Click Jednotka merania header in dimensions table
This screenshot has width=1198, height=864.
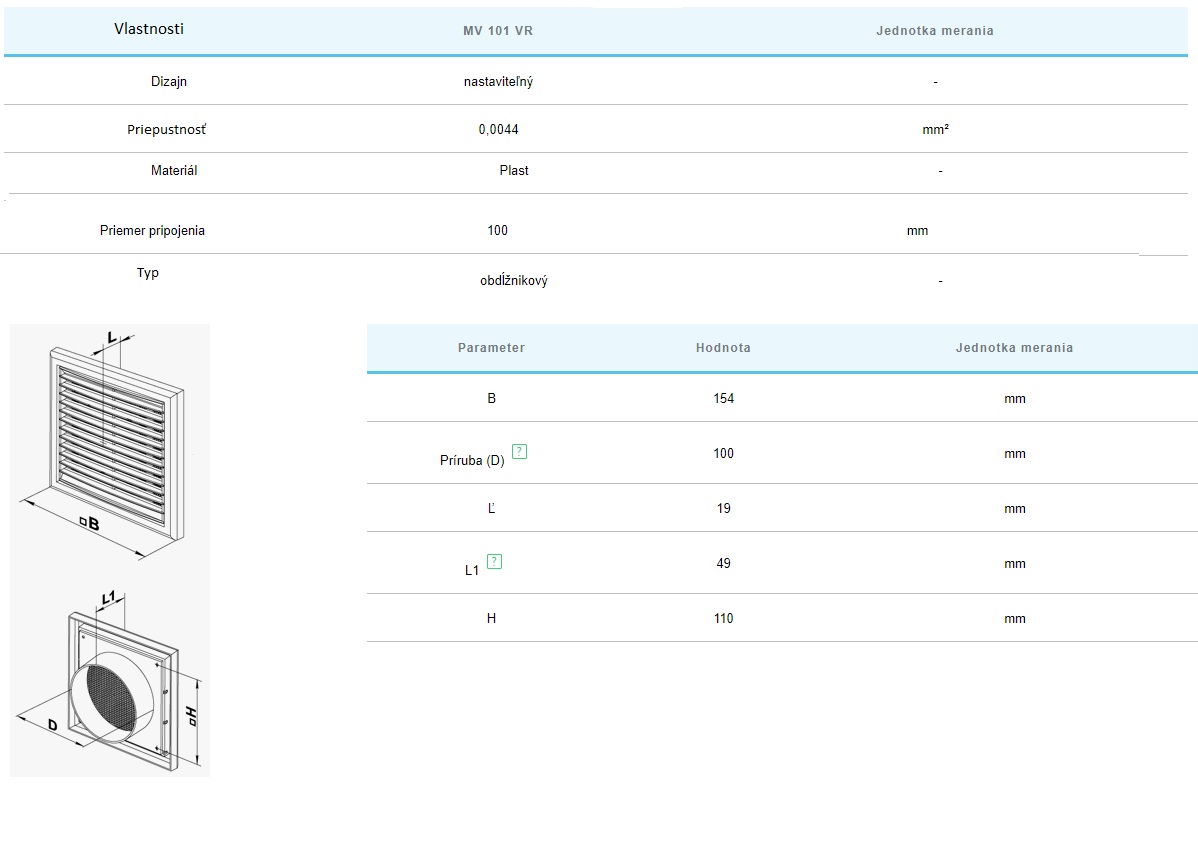point(1014,348)
